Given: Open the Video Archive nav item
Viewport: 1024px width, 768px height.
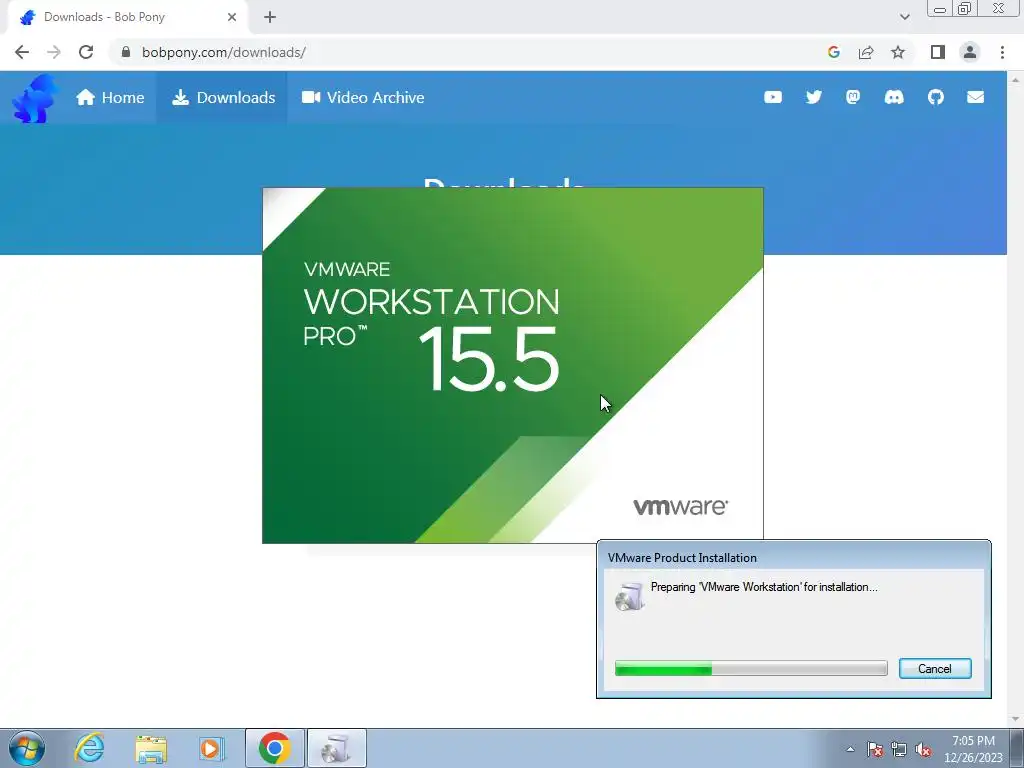Looking at the screenshot, I should pyautogui.click(x=363, y=97).
